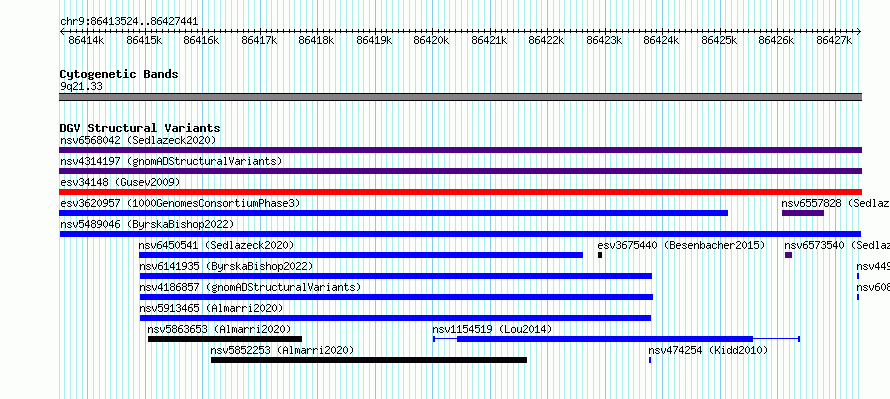Select the esv3620957 blue variant bar
The width and height of the screenshot is (890, 399).
click(x=393, y=213)
